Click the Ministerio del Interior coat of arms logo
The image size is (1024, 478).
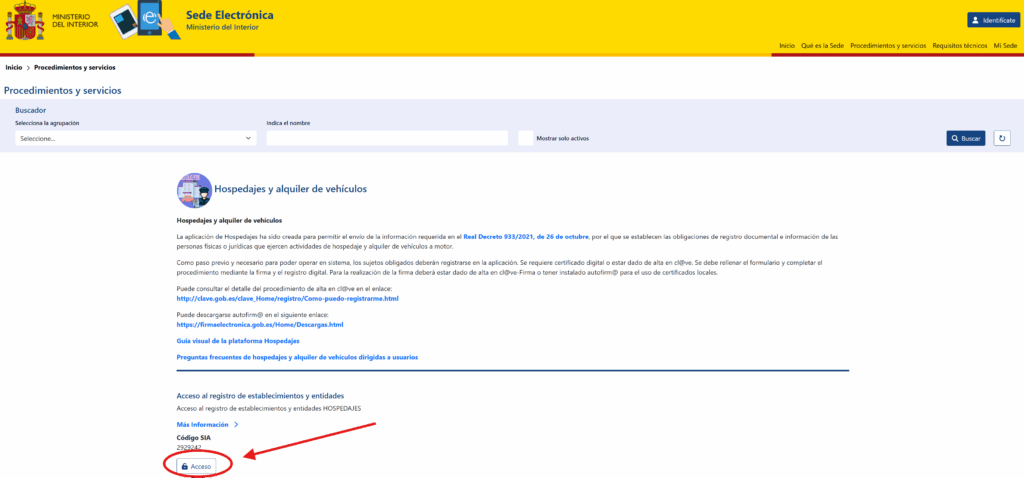tap(24, 20)
